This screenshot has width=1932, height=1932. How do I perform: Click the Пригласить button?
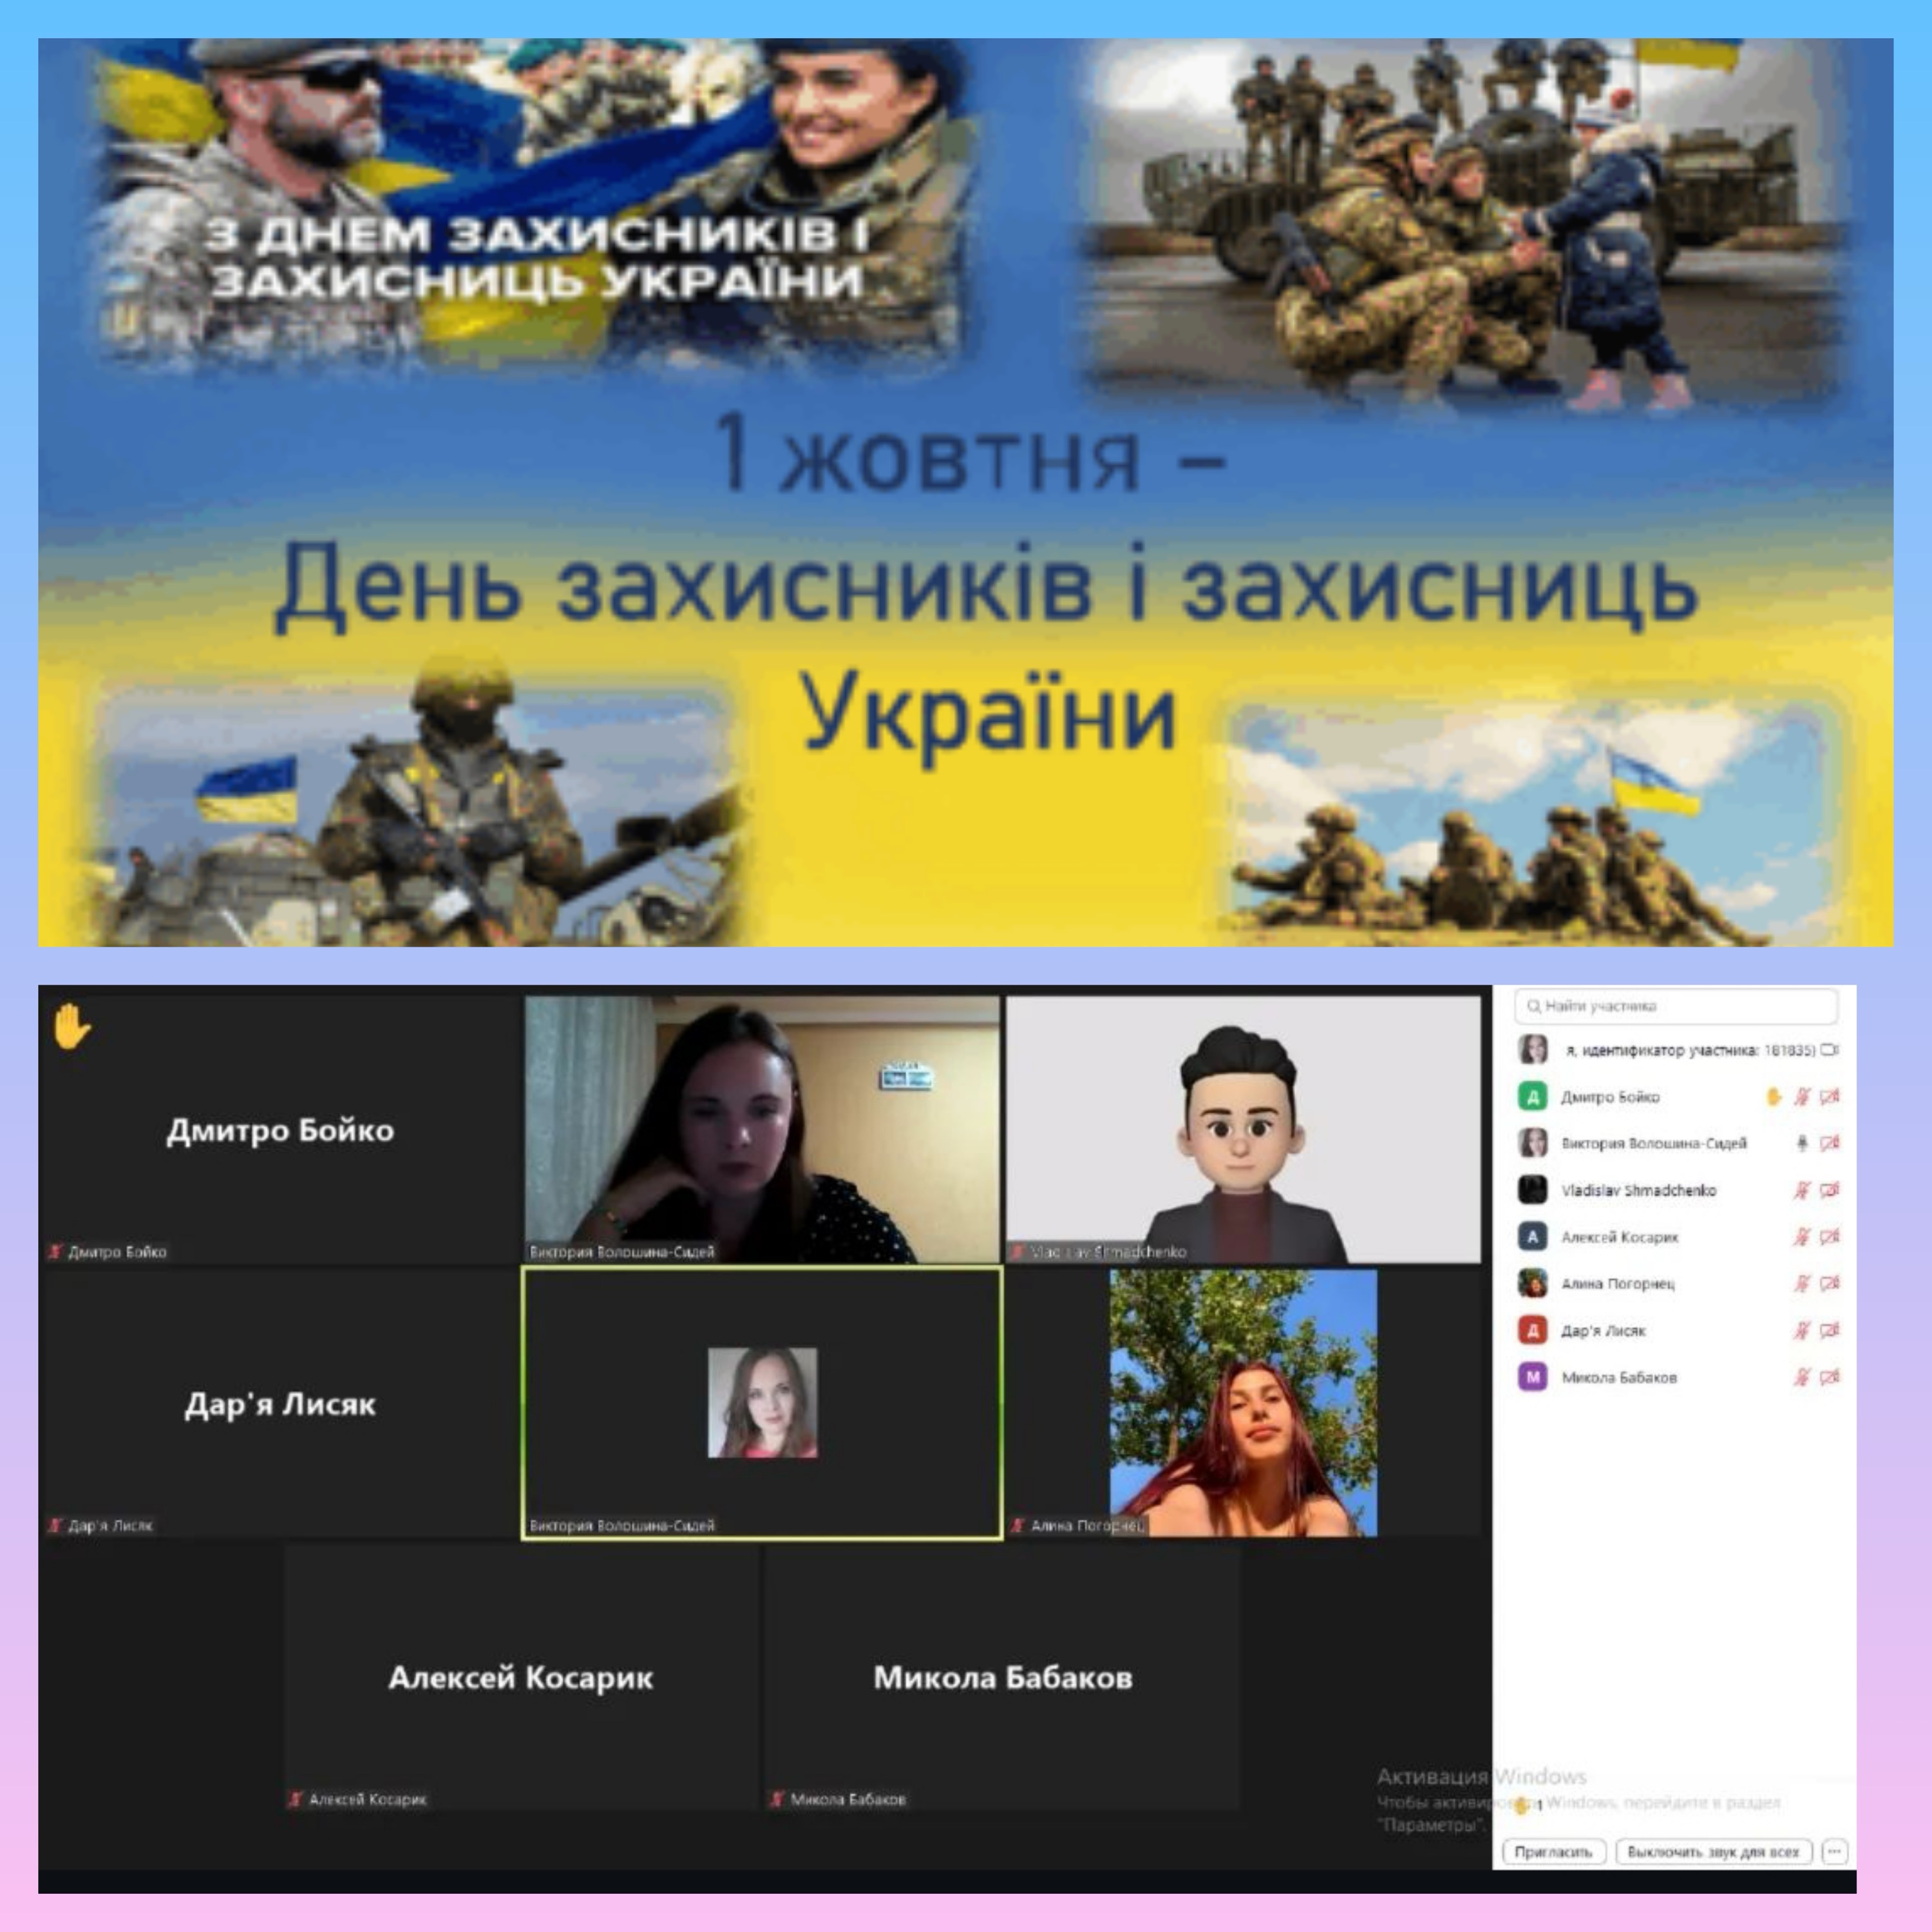(1553, 1852)
